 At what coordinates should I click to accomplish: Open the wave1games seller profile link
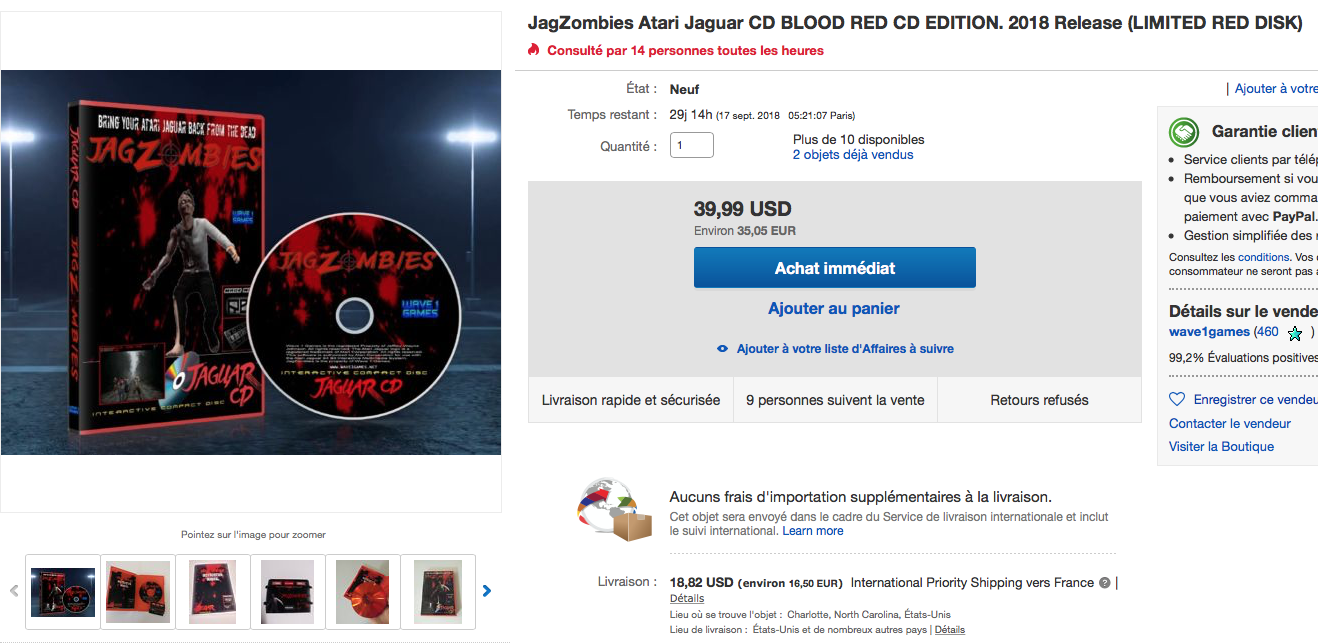click(x=1209, y=332)
